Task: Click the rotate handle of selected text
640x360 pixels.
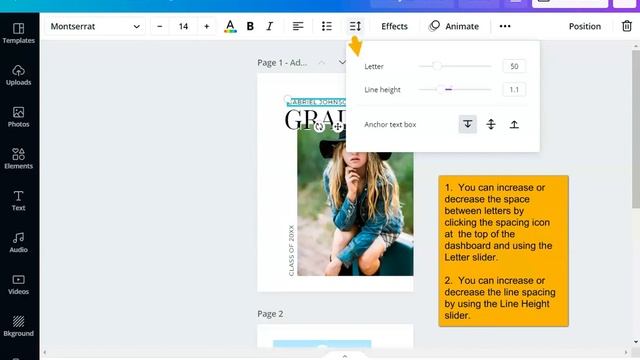Action: 319,127
